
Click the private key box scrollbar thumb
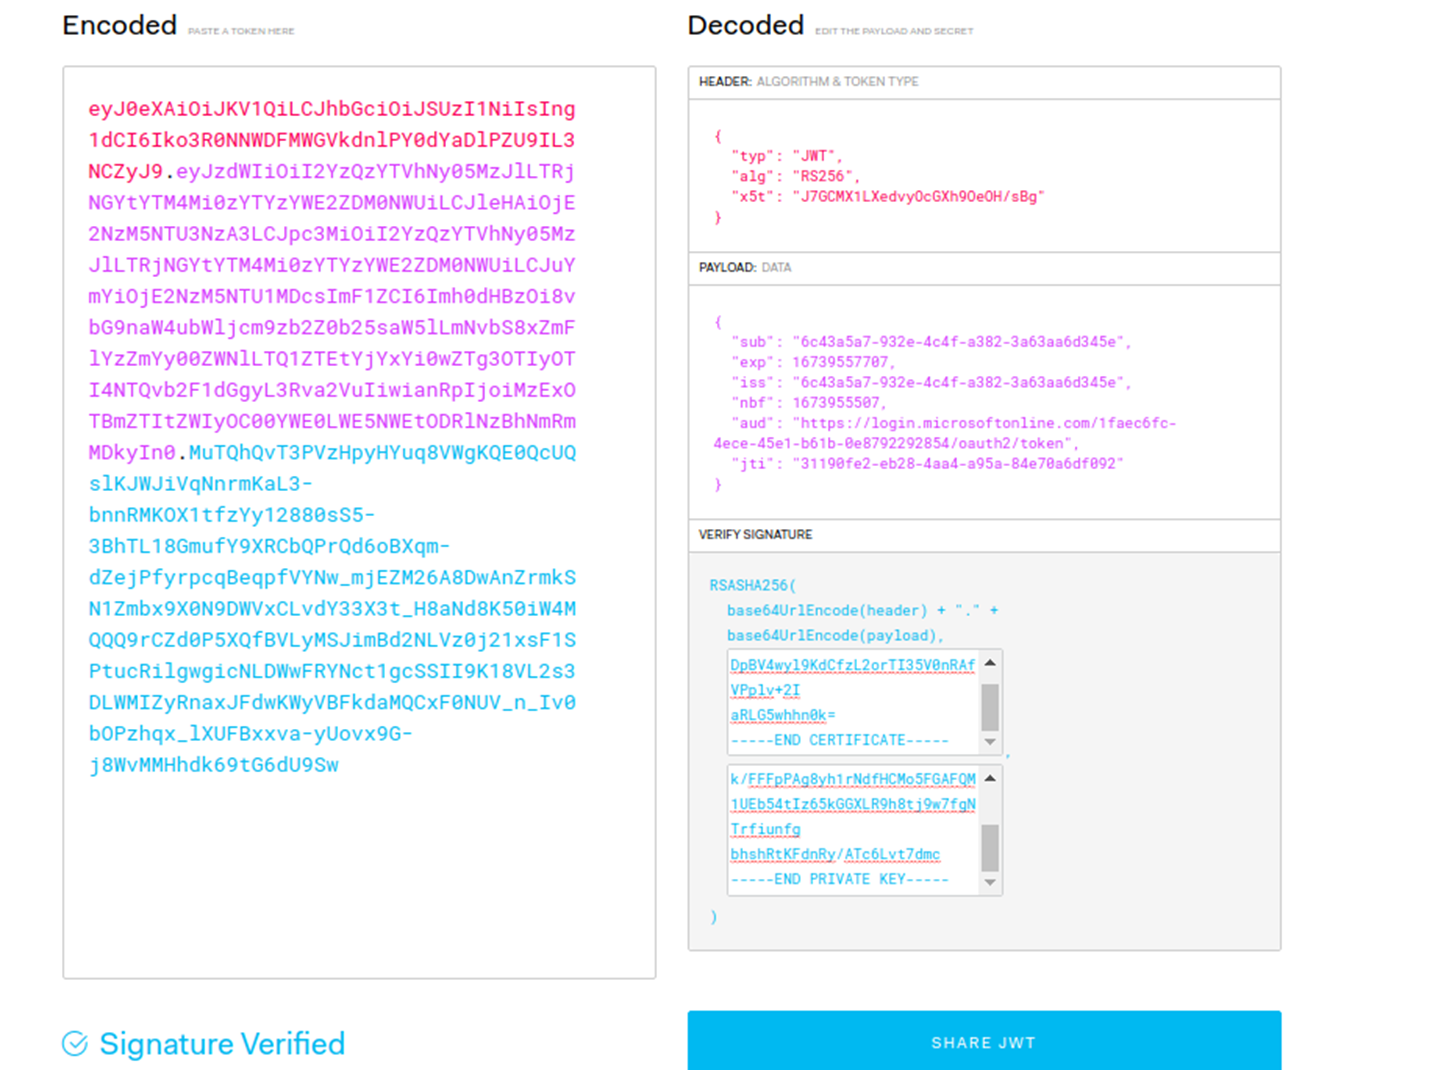point(990,848)
